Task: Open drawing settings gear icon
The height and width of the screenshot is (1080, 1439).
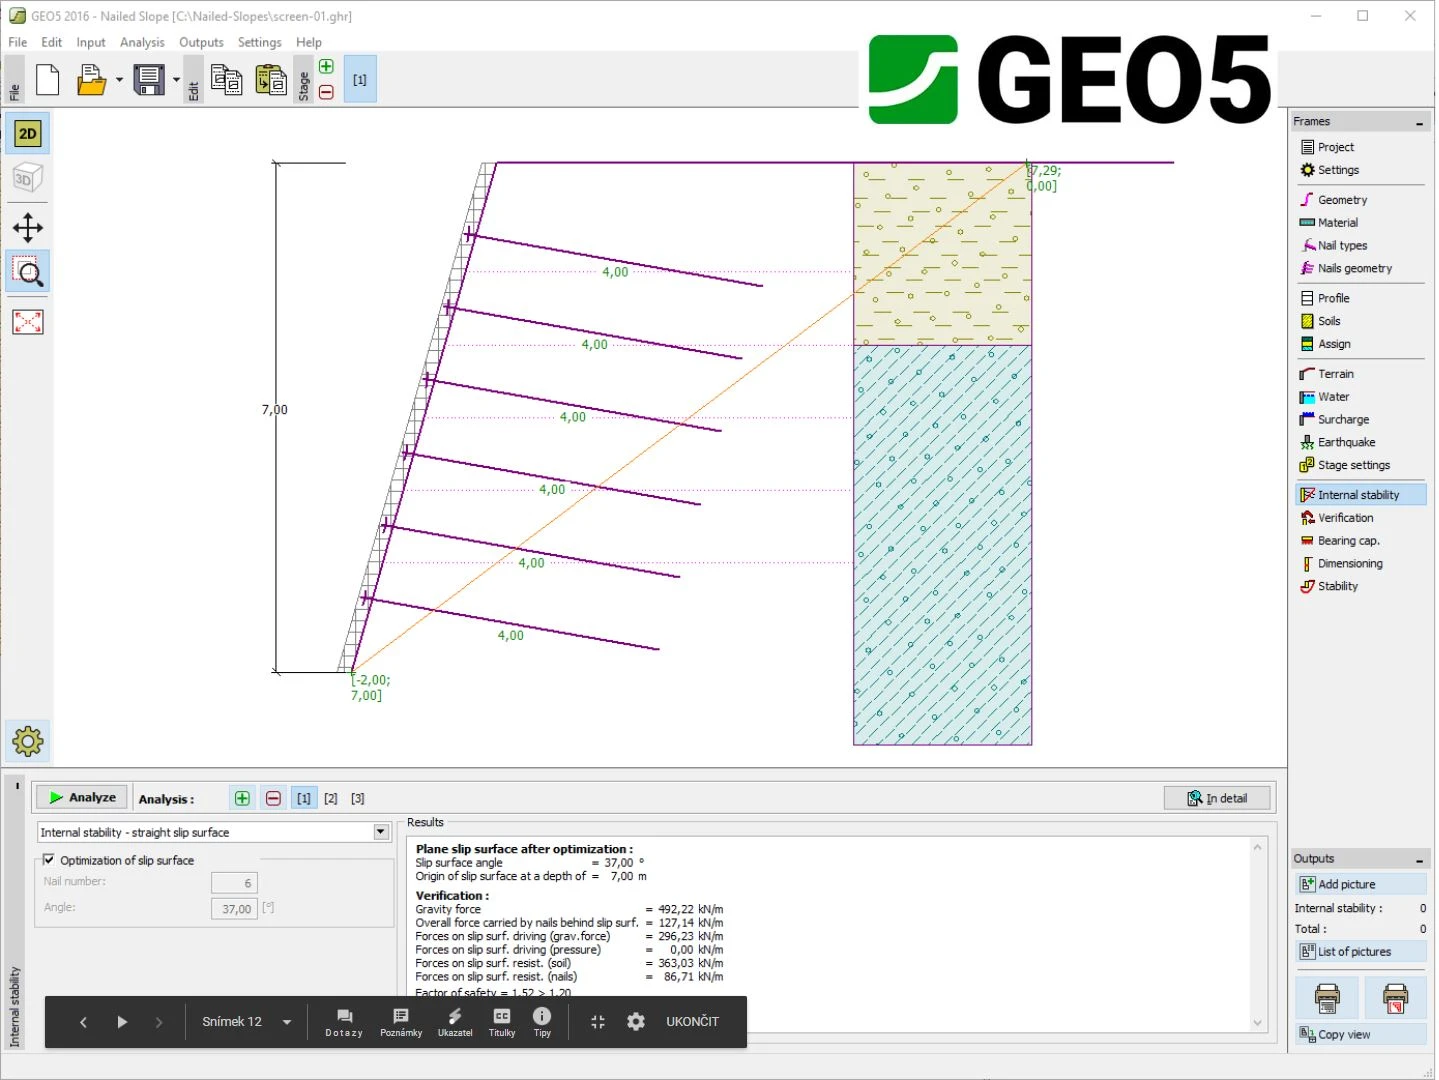Action: coord(28,741)
